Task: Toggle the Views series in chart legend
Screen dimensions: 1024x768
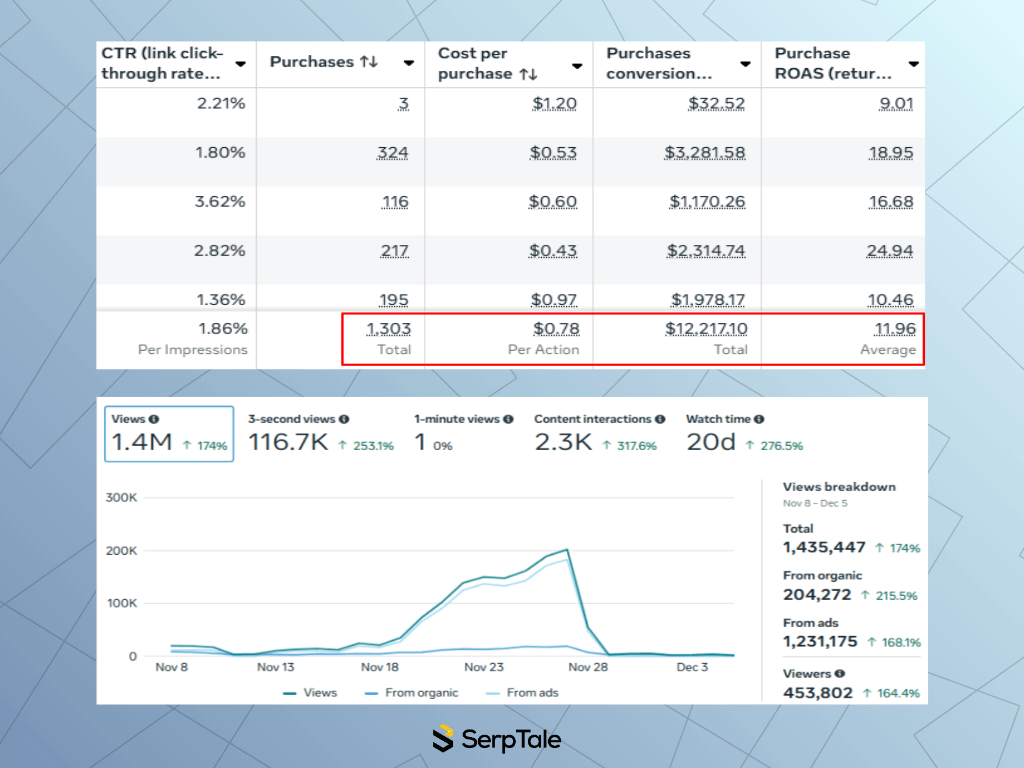Action: click(x=310, y=693)
